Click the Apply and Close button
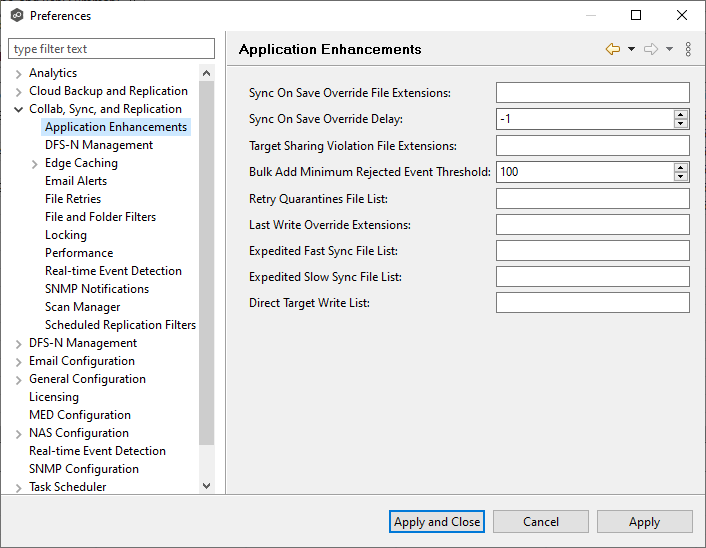 tap(437, 521)
